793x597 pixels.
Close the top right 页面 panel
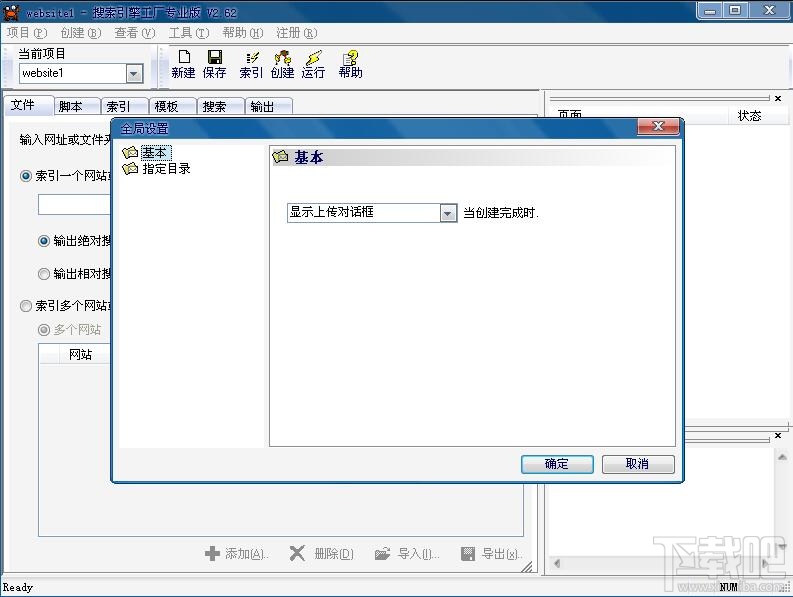(x=778, y=98)
